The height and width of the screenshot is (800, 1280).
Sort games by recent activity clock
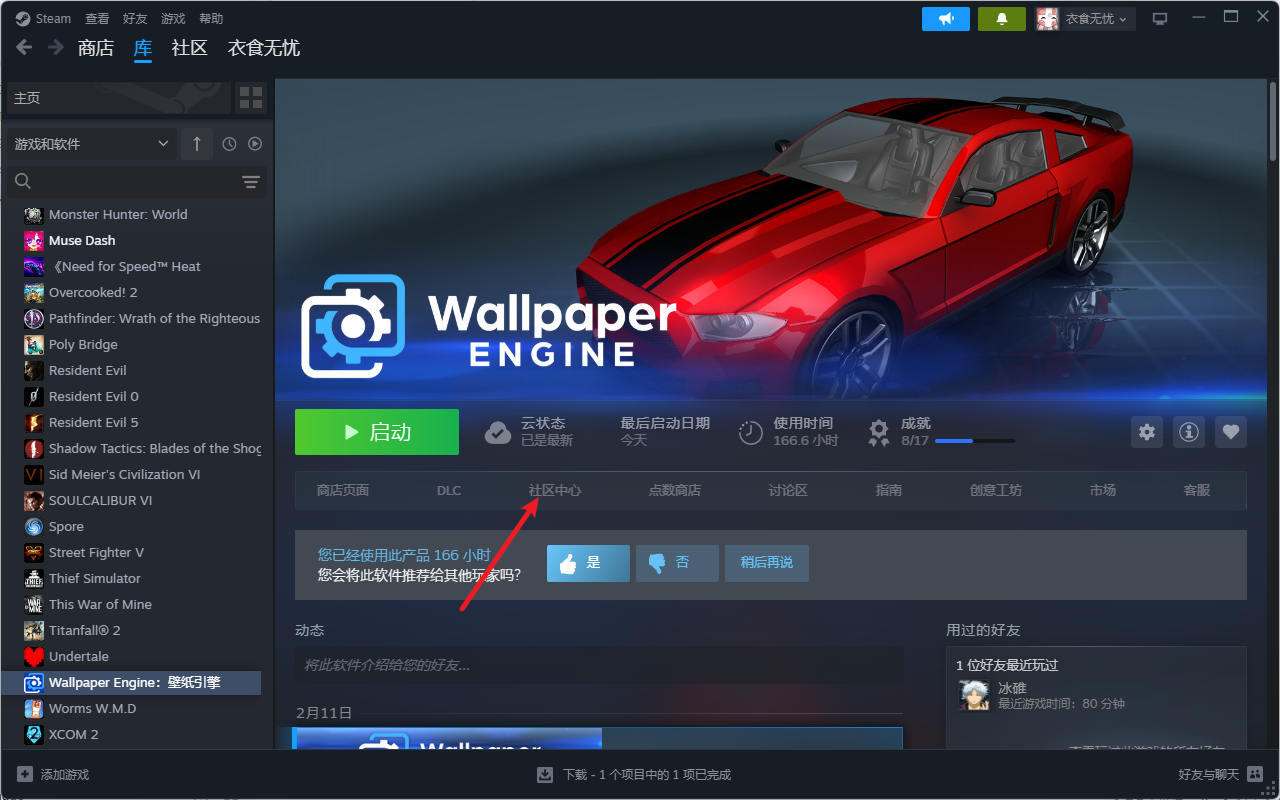[229, 144]
